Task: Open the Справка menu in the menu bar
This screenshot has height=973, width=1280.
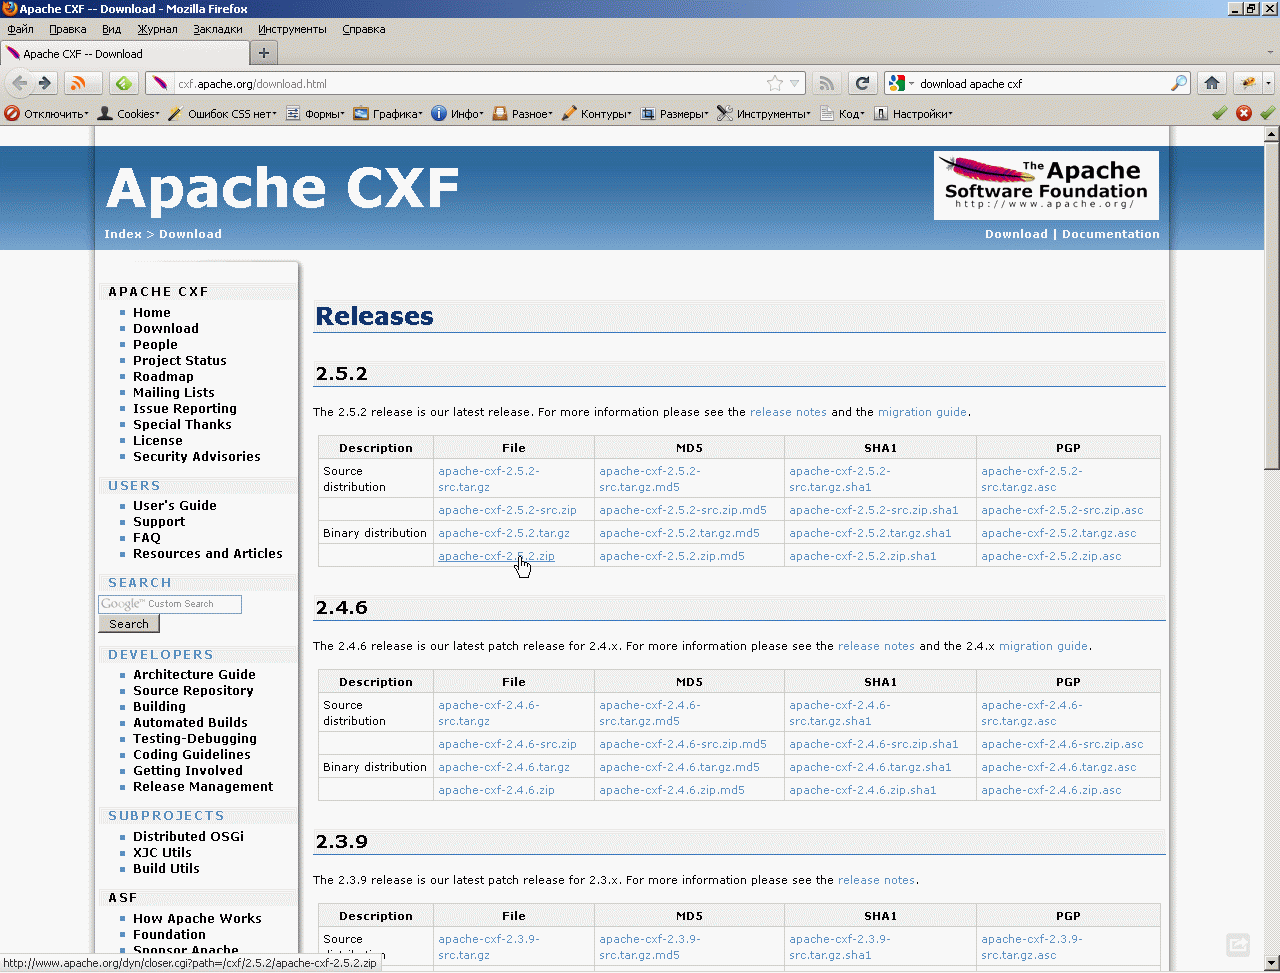Action: tap(364, 29)
